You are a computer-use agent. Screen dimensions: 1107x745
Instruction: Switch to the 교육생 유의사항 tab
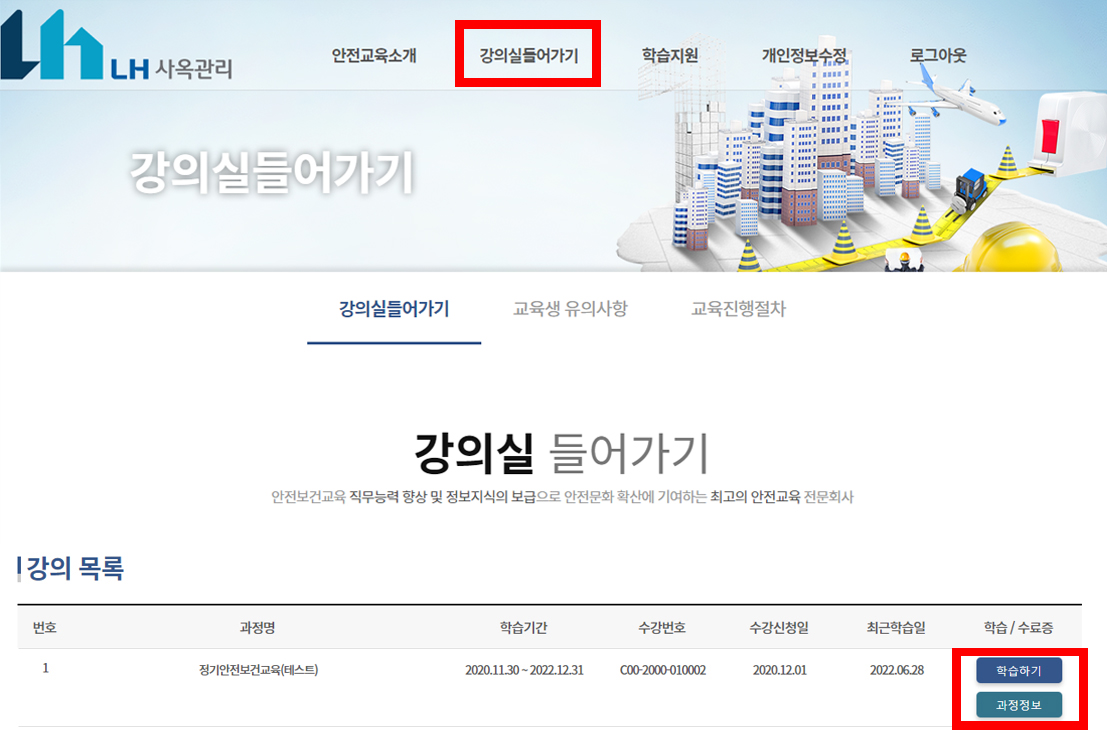(570, 309)
